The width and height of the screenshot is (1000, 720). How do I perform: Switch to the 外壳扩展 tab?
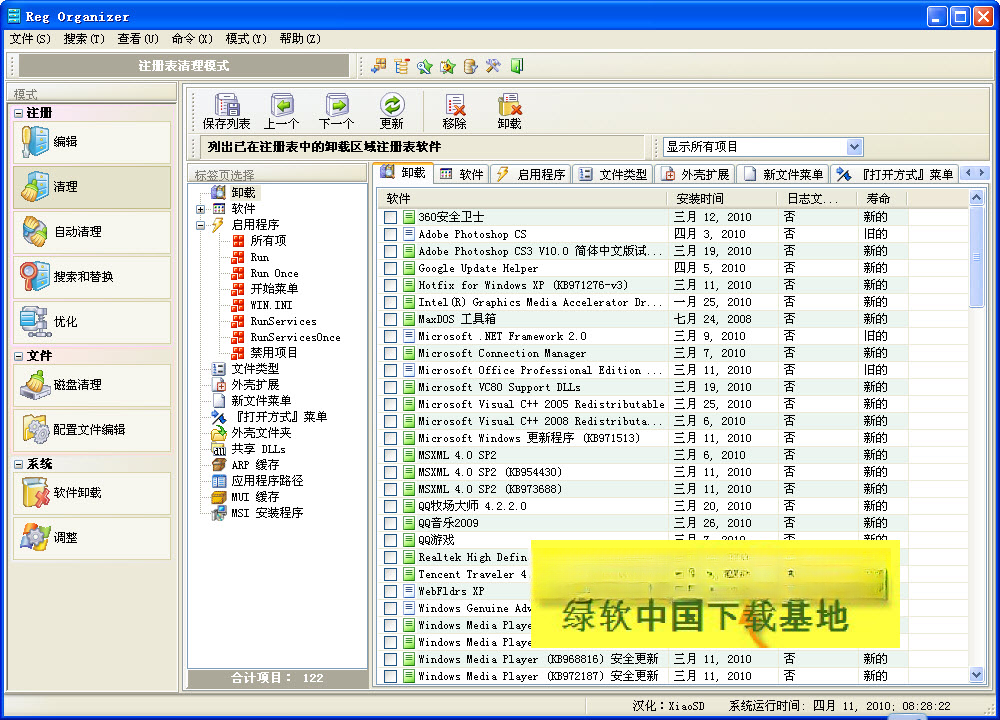click(696, 174)
